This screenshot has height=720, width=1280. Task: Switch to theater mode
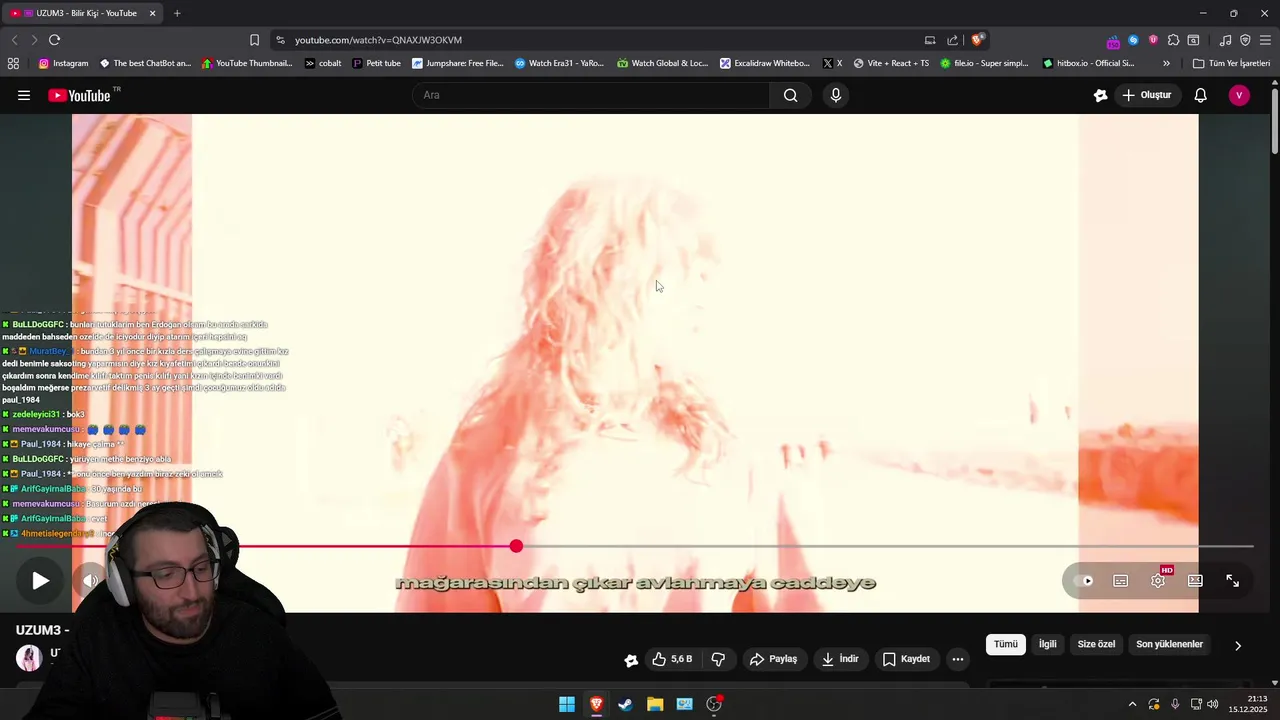pyautogui.click(x=1195, y=581)
